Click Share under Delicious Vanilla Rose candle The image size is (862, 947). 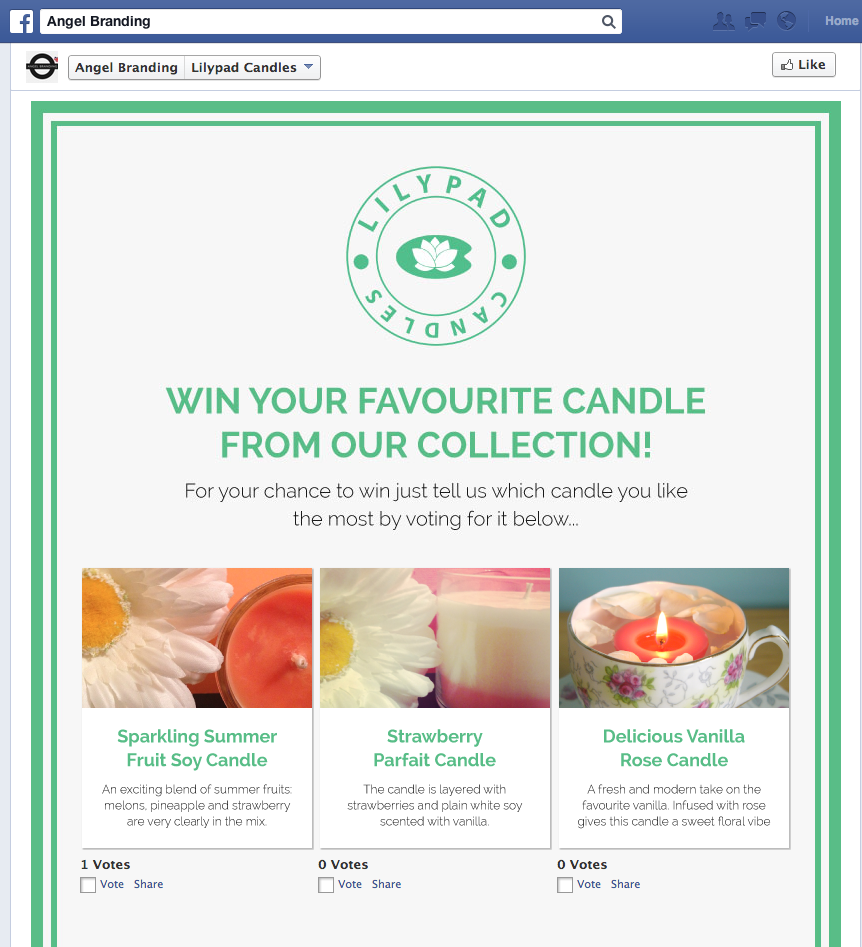tap(625, 884)
